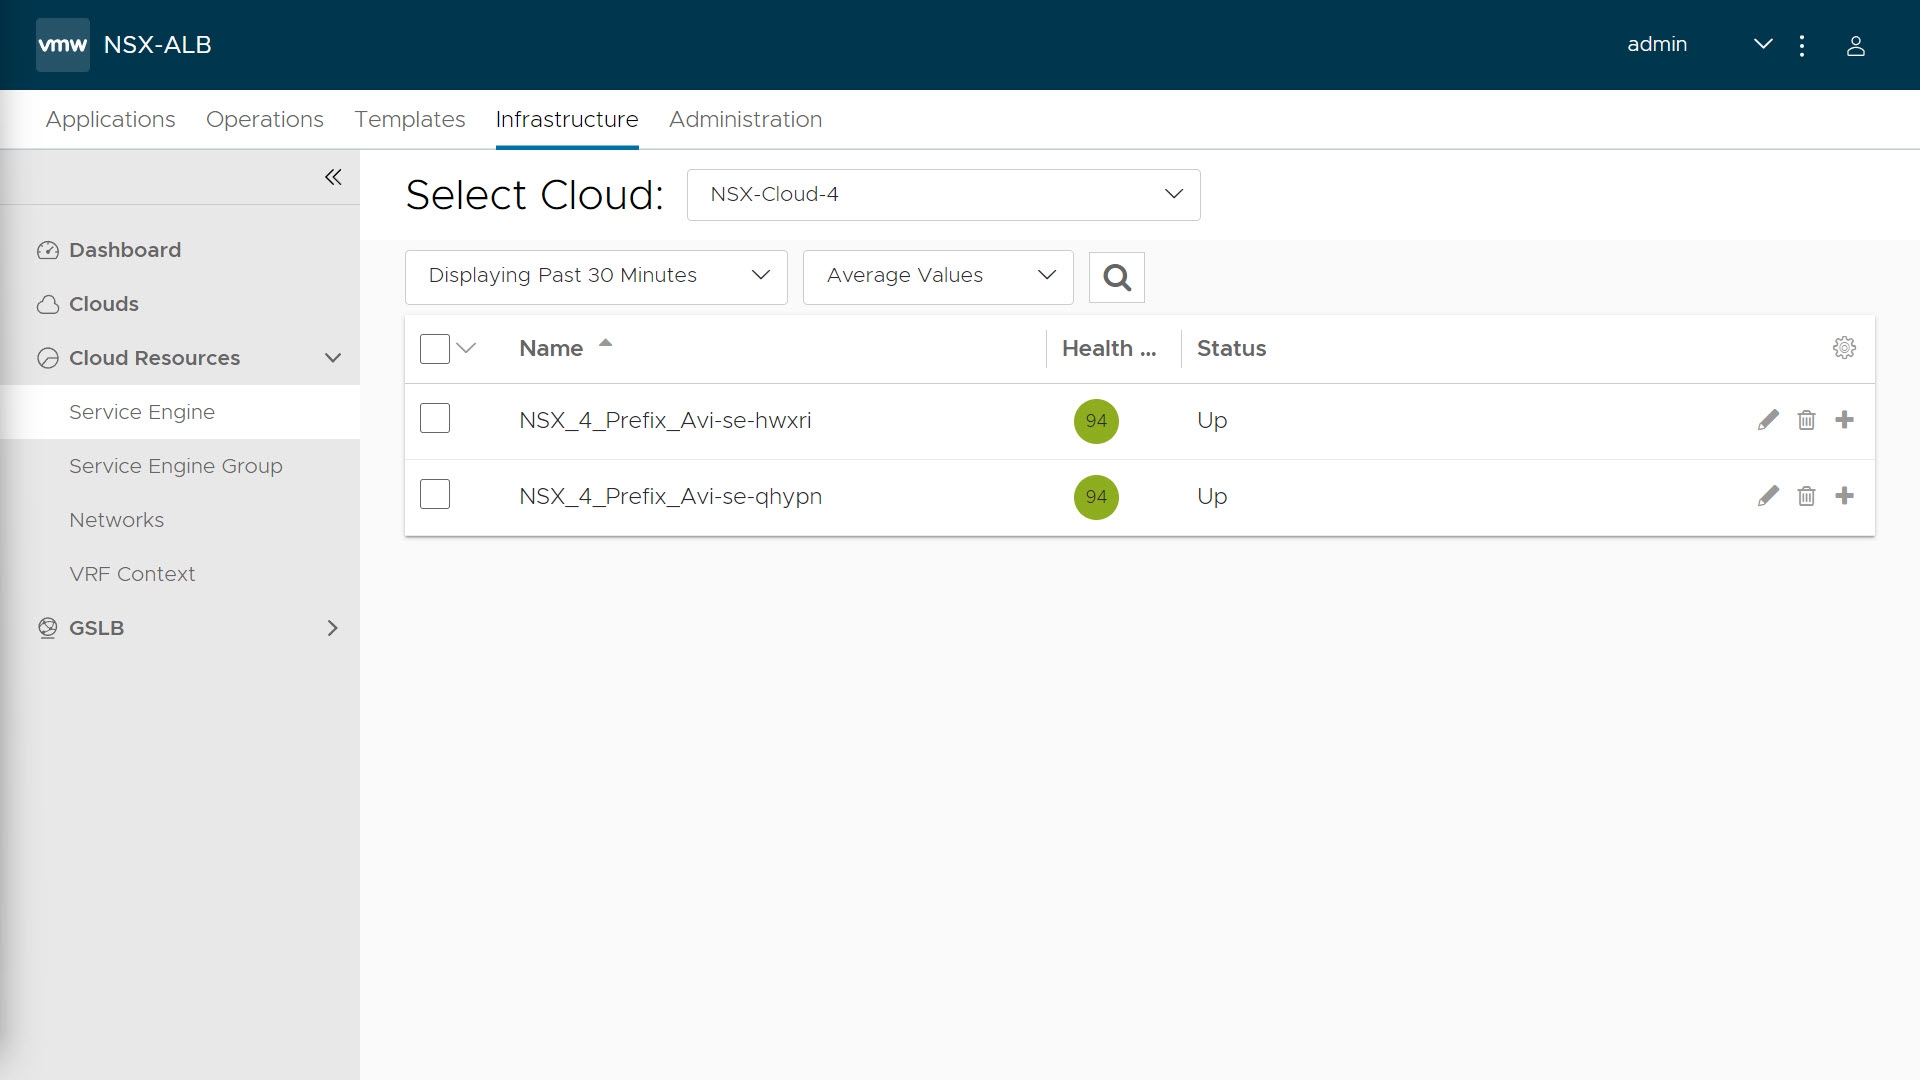Open the user profile icon
This screenshot has height=1080, width=1920.
pos(1855,46)
